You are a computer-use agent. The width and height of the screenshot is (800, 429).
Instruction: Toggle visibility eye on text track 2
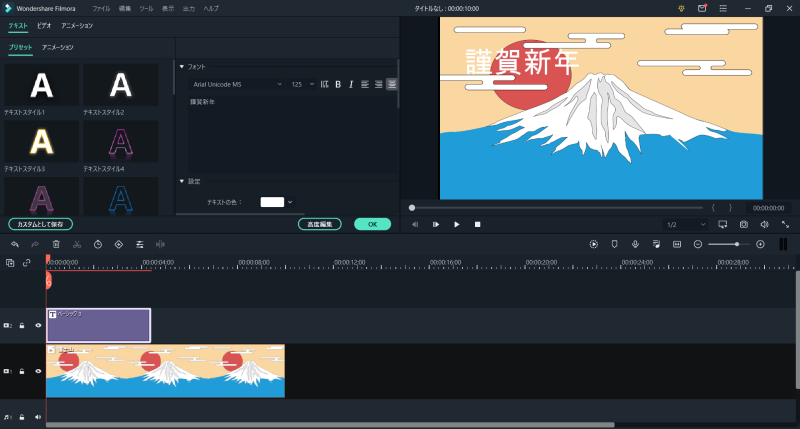click(38, 325)
